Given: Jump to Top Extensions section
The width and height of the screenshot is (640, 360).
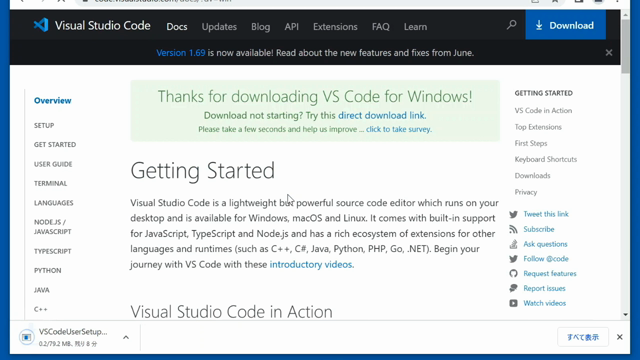Looking at the screenshot, I should 538,127.
